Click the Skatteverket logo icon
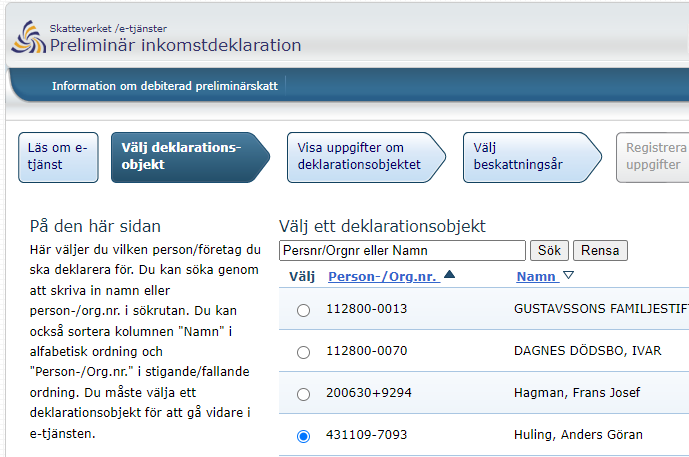The image size is (689, 457). (x=29, y=37)
